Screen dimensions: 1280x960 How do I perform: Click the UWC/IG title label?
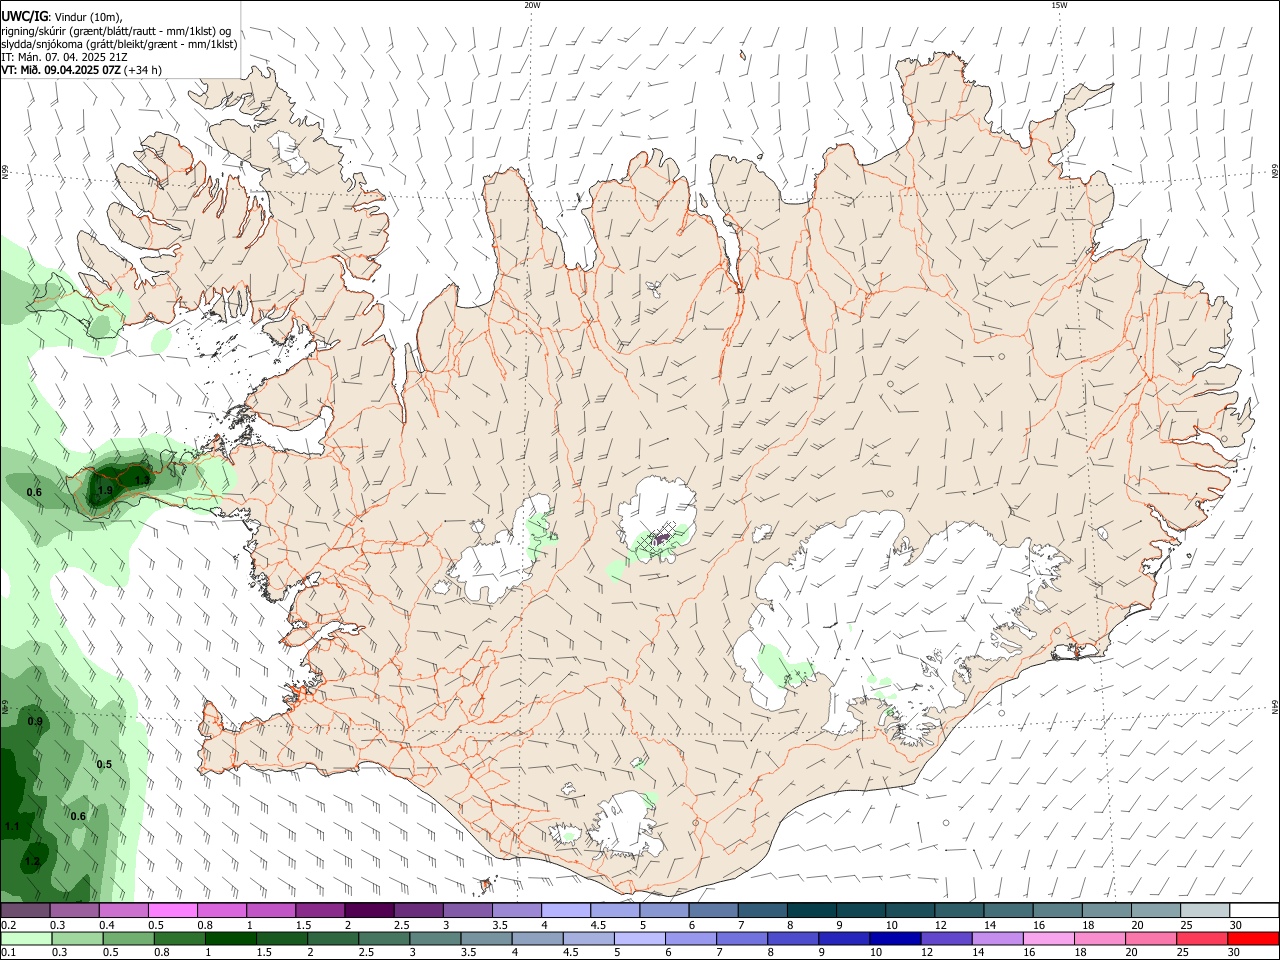(24, 16)
